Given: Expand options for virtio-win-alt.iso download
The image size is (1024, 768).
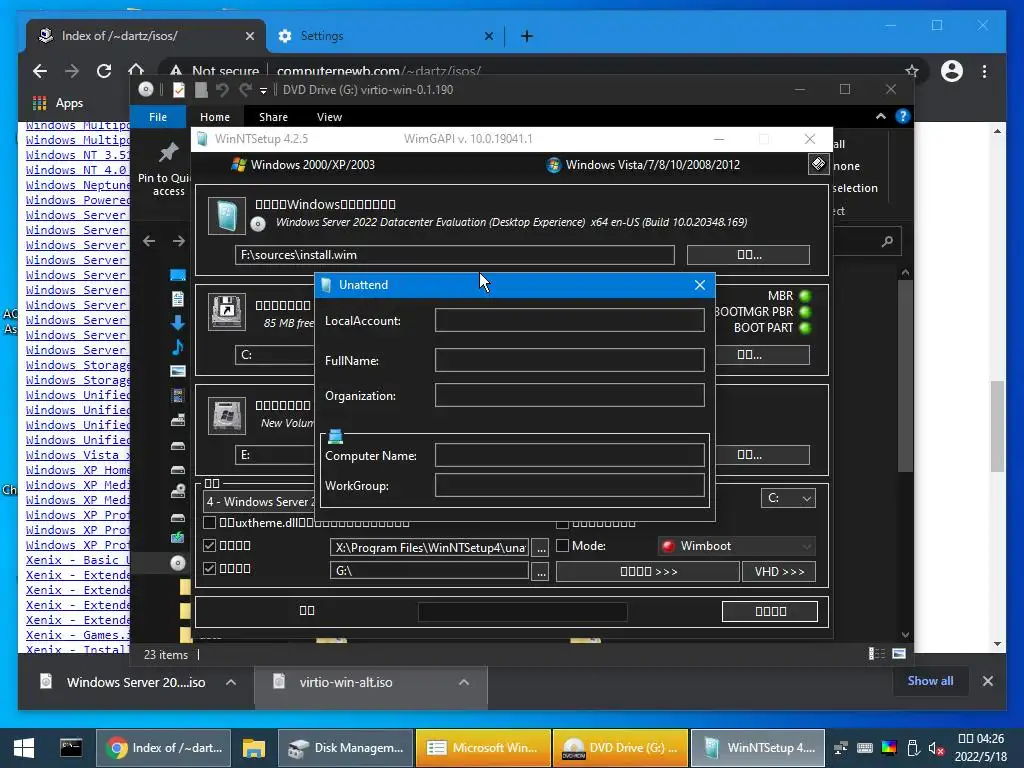Looking at the screenshot, I should 464,682.
